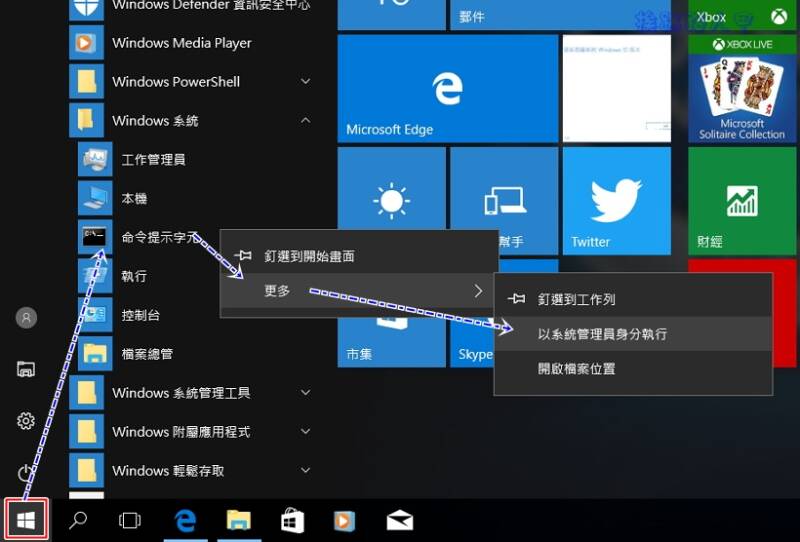Select 釘選到開始畫面 in context menu
The image size is (800, 542).
click(359, 256)
